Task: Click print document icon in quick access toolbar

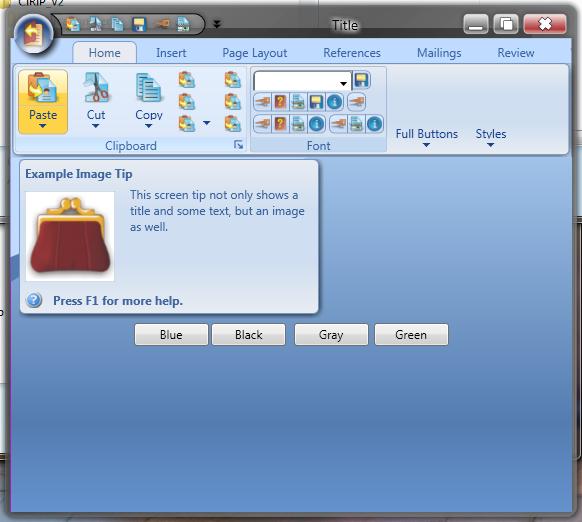Action: (x=183, y=25)
